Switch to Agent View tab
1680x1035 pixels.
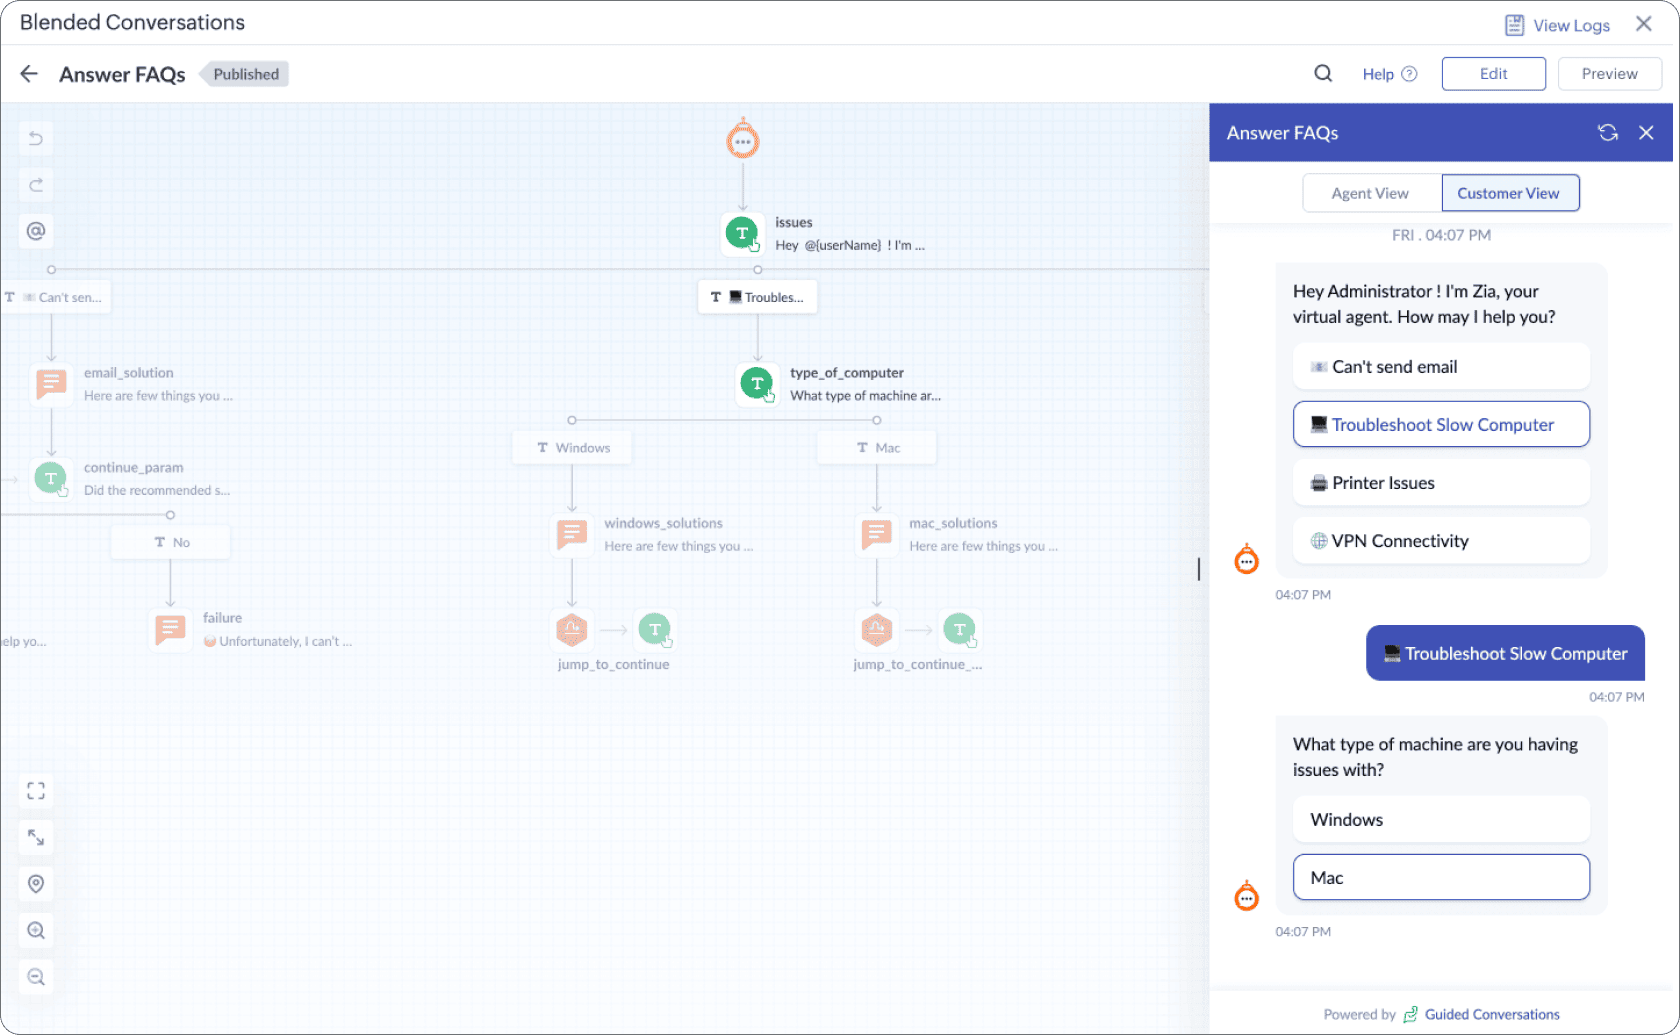tap(1370, 193)
